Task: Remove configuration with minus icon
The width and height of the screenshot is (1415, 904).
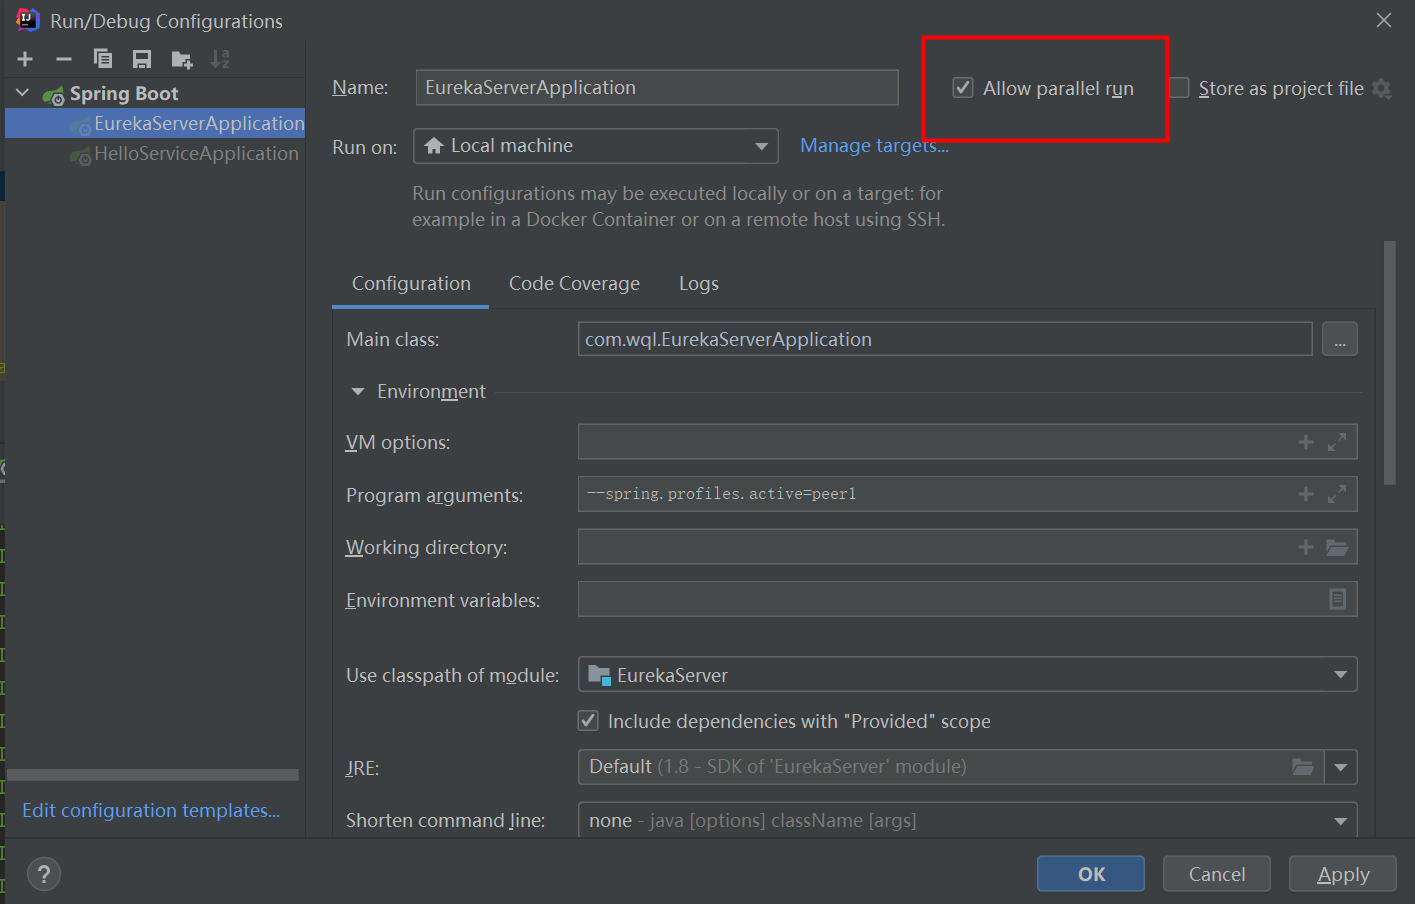Action: coord(64,60)
